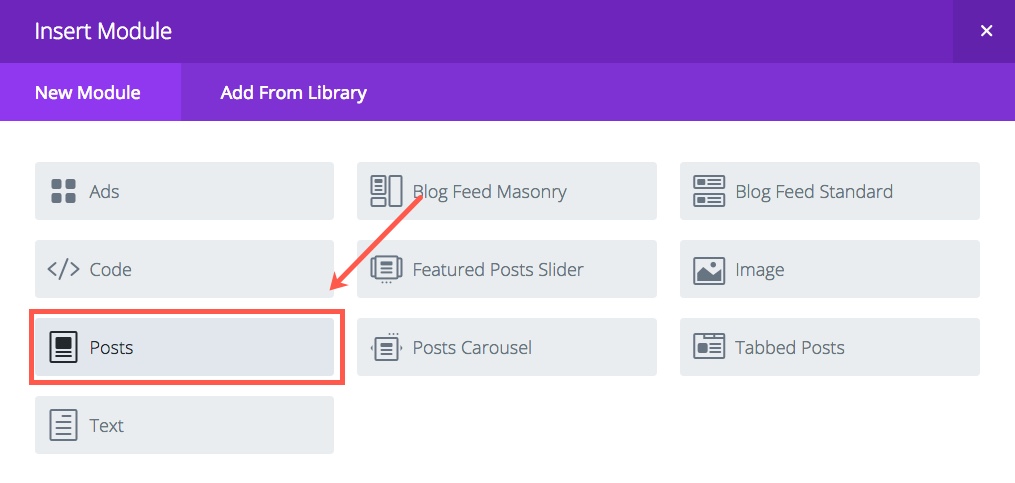Choose the Blog Feed Masonry module
Viewport: 1015px width, 483px height.
(x=507, y=191)
